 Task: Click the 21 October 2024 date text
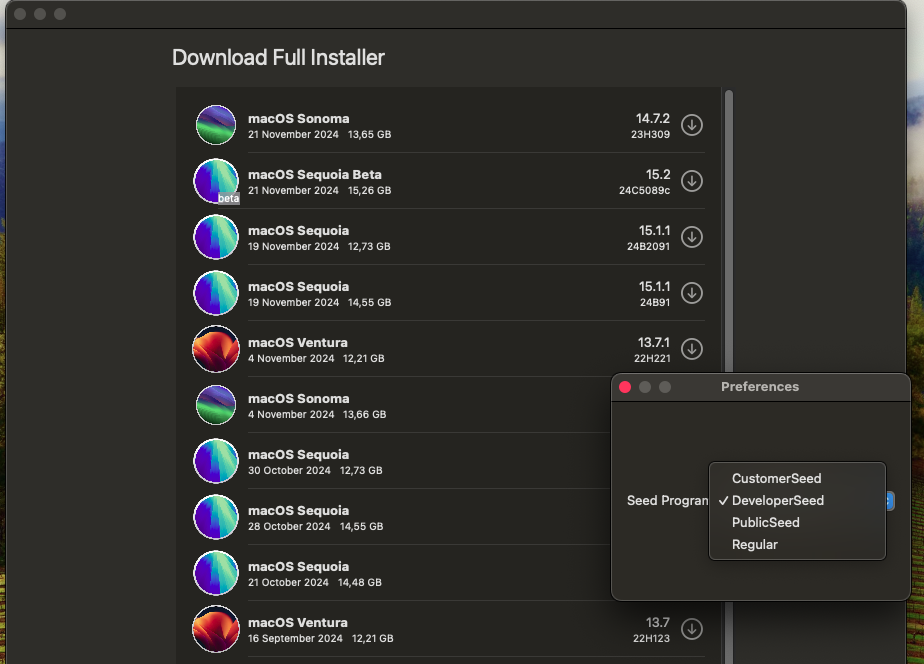click(288, 582)
